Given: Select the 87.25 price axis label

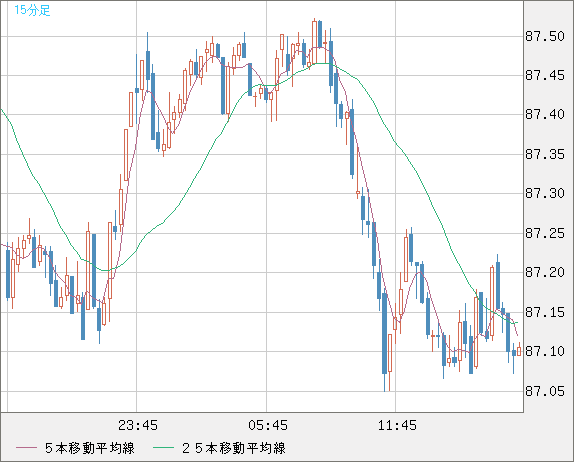Looking at the screenshot, I should (x=545, y=233).
